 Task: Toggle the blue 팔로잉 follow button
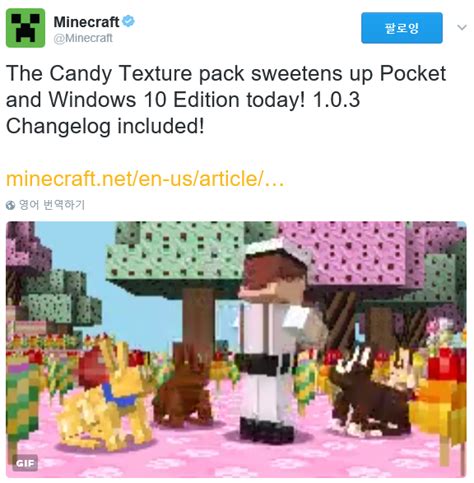pyautogui.click(x=402, y=28)
